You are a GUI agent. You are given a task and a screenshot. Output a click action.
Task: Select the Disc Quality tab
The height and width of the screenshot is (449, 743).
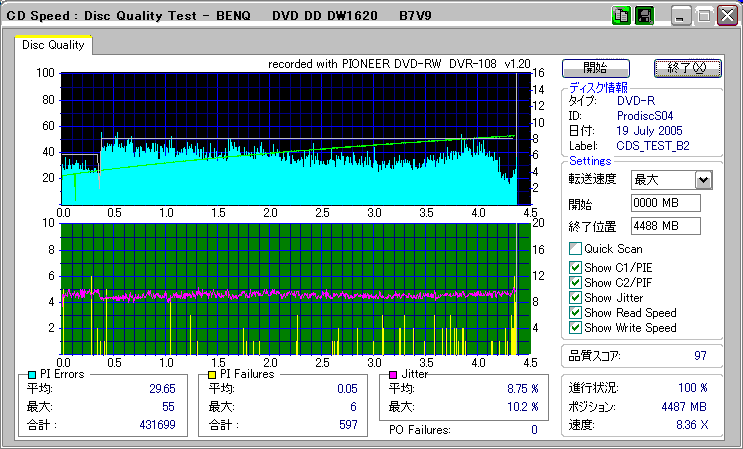53,45
